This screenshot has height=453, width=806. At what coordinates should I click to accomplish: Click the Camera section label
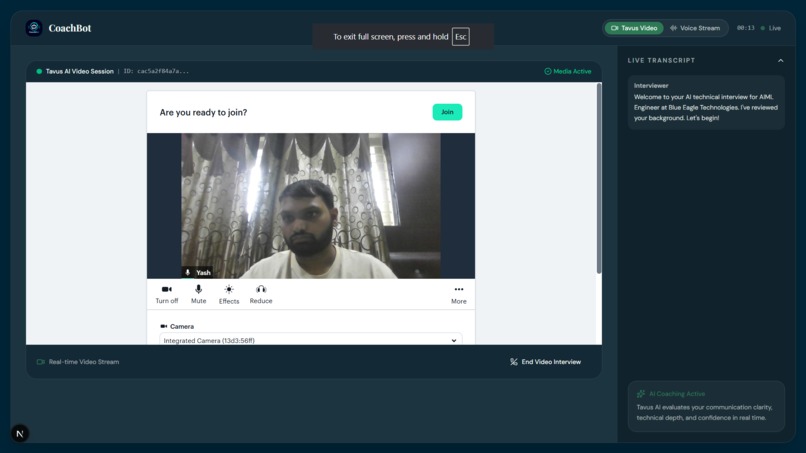[177, 327]
